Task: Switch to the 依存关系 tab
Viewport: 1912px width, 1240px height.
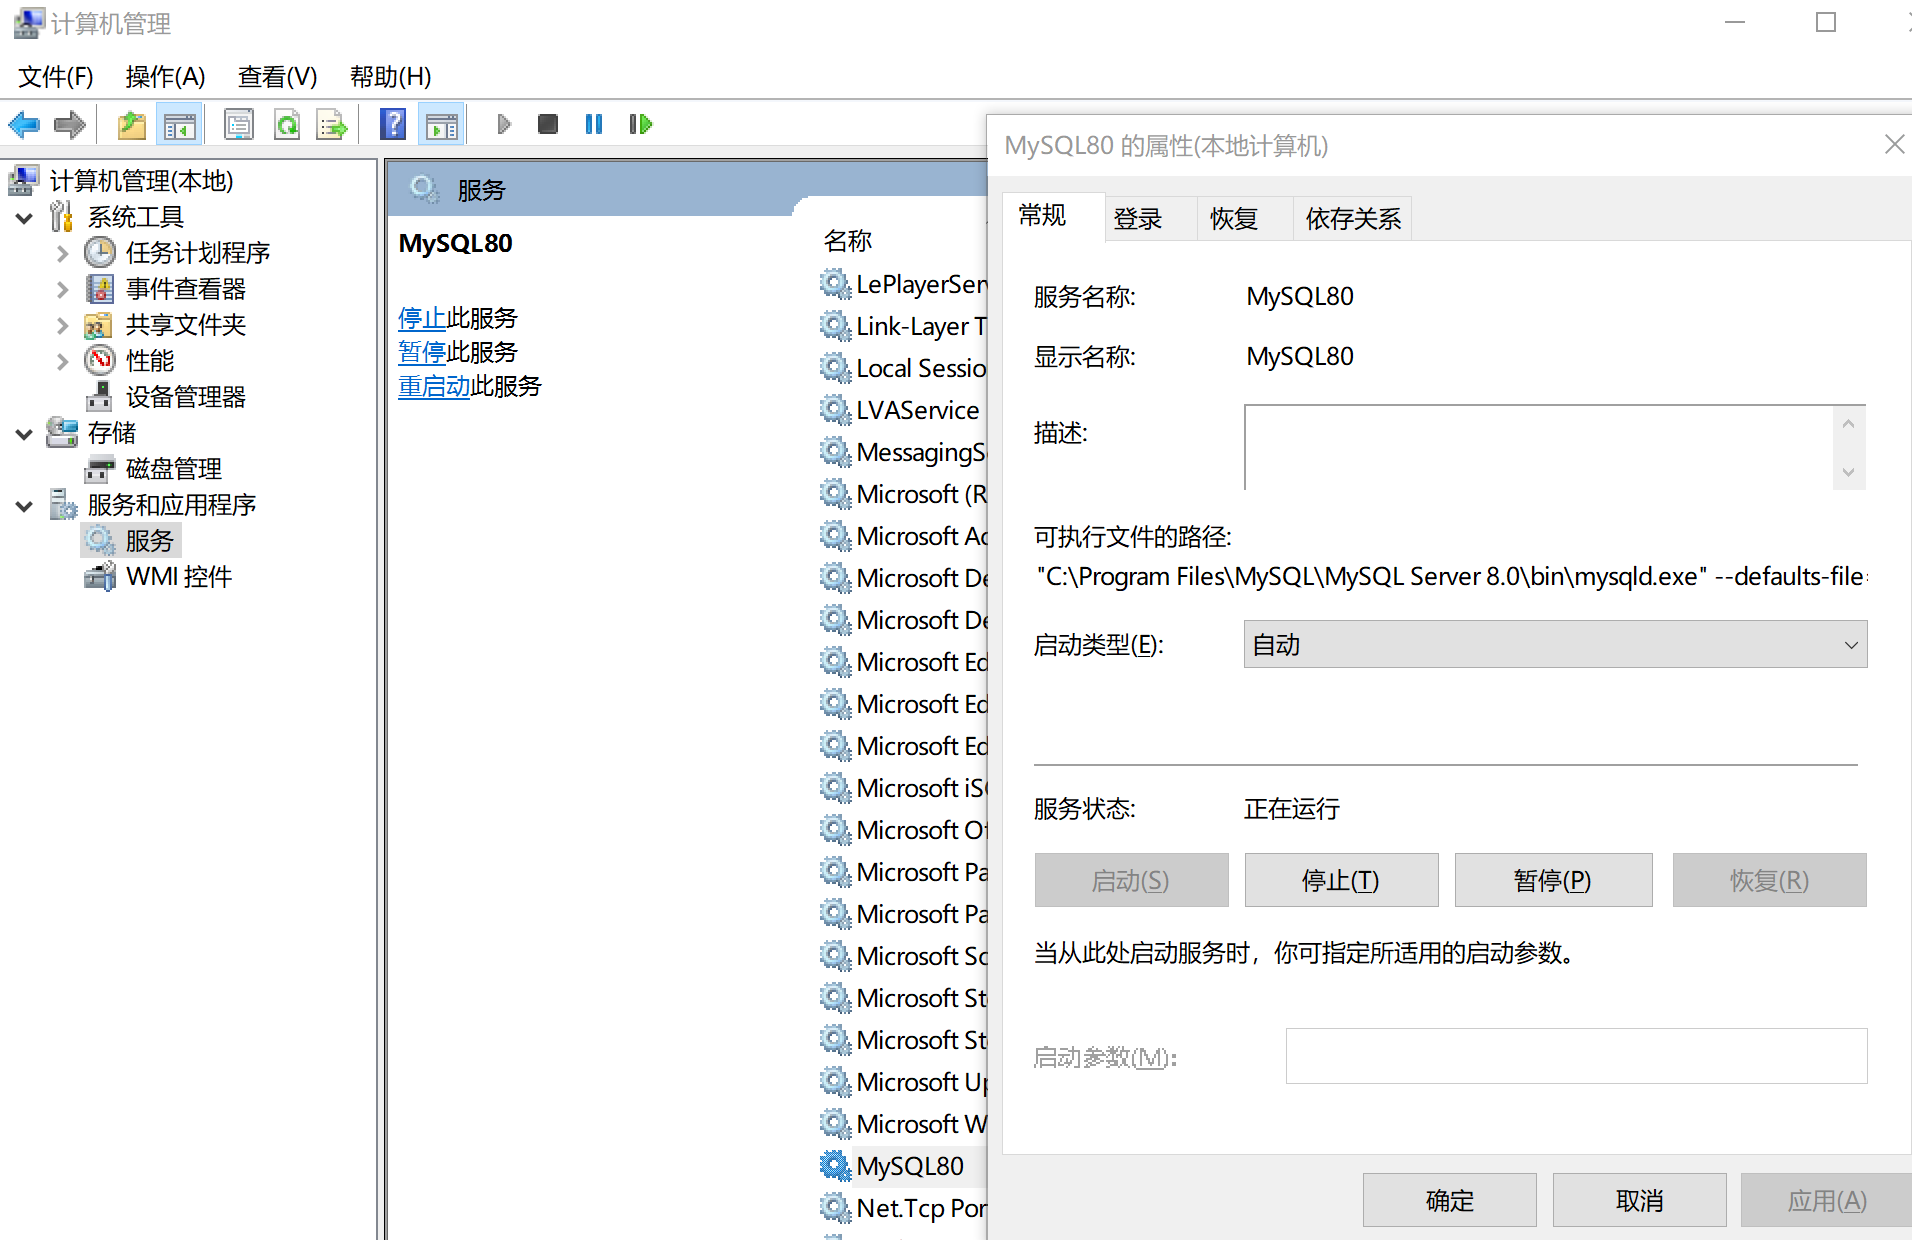Action: pos(1352,219)
